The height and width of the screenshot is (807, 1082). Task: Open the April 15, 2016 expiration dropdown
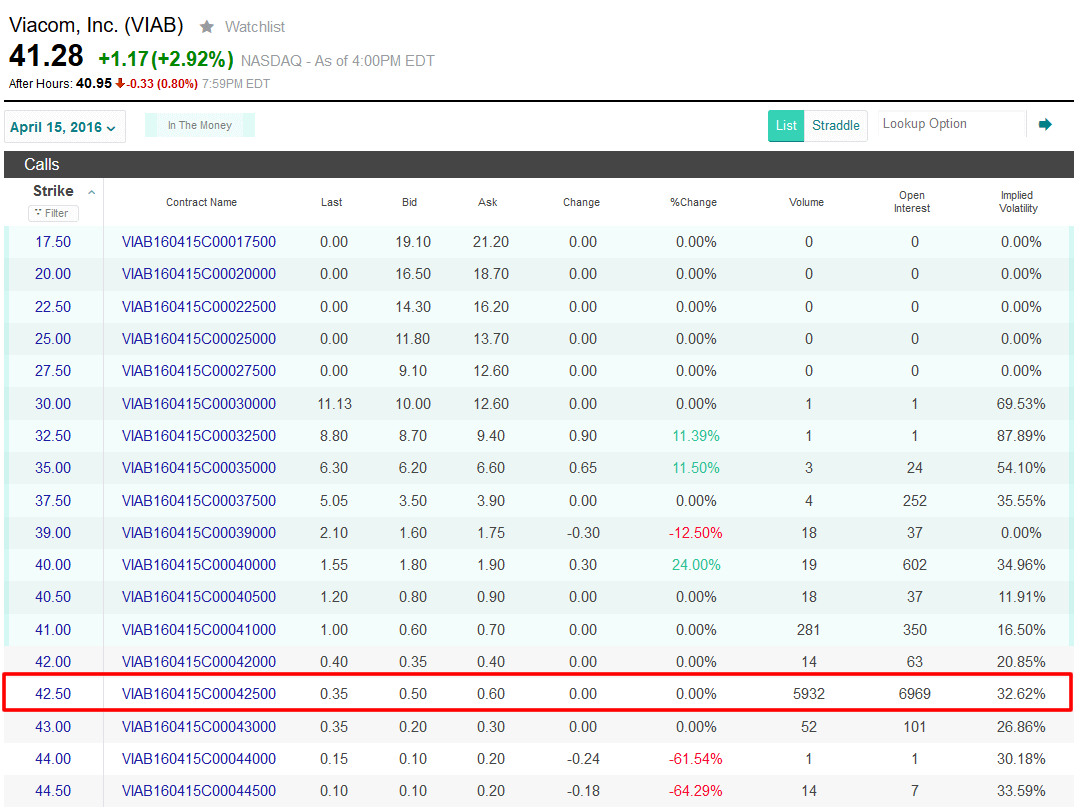tap(64, 127)
